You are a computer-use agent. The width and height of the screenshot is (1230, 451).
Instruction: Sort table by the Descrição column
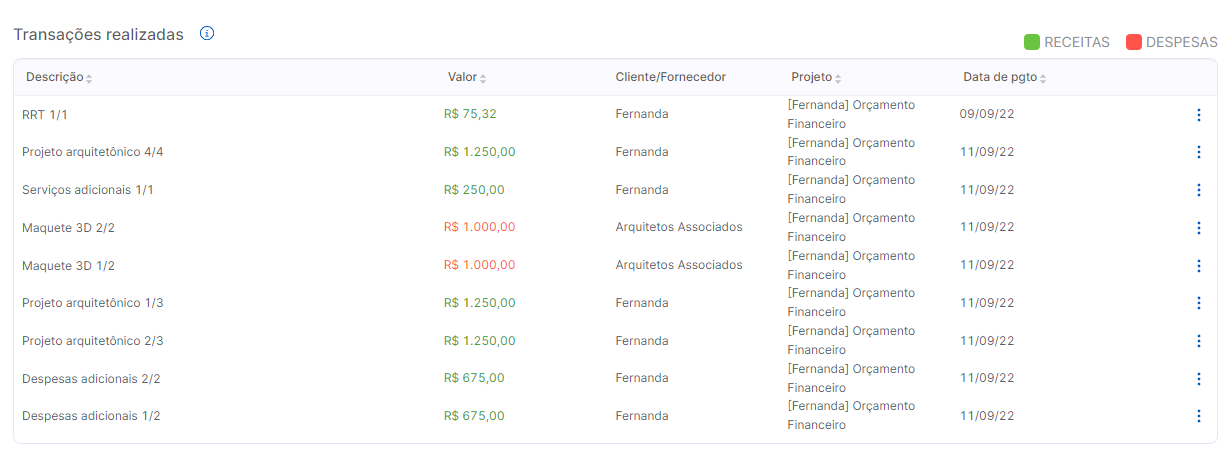tap(59, 77)
